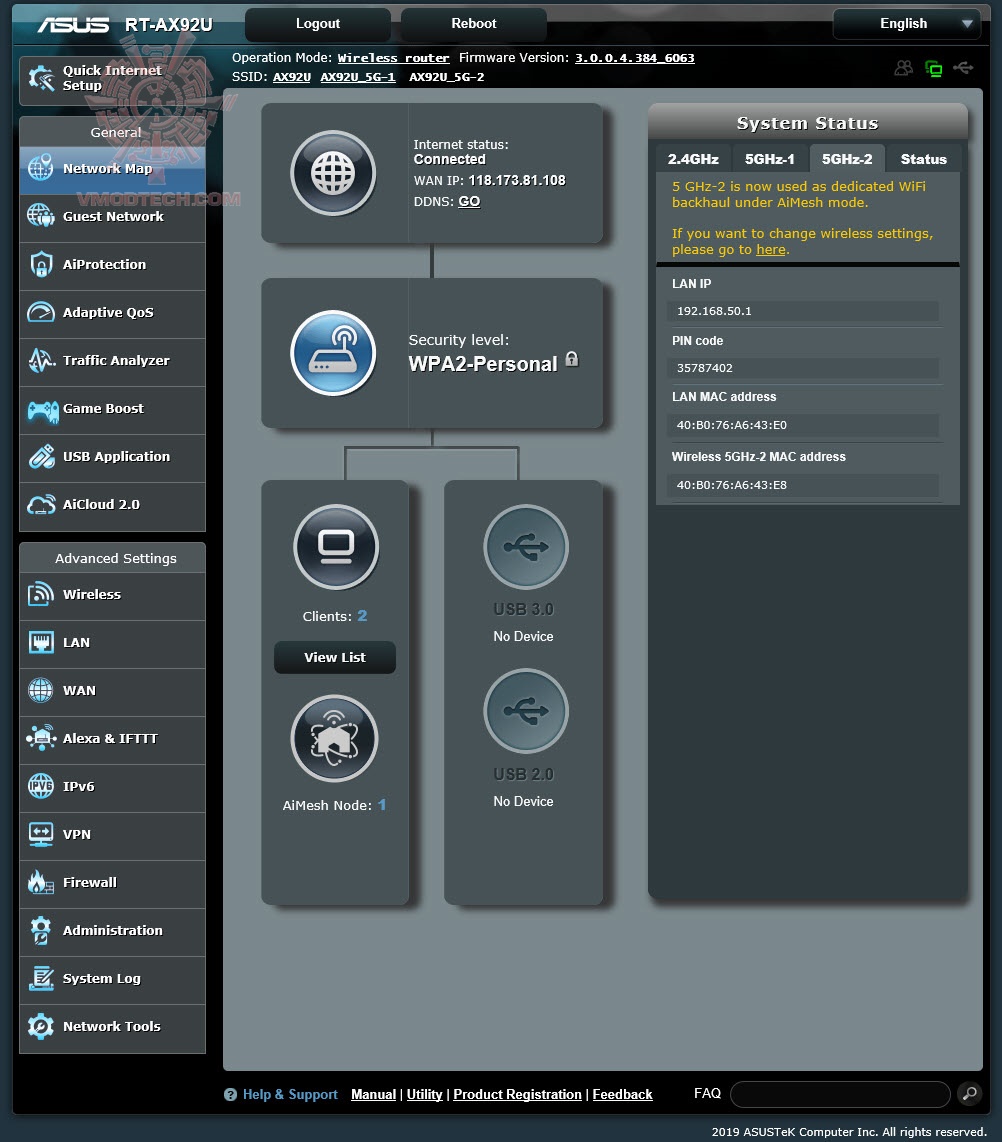Click the AiCloud 2.0 cloud icon
Image resolution: width=1002 pixels, height=1142 pixels.
pos(42,505)
